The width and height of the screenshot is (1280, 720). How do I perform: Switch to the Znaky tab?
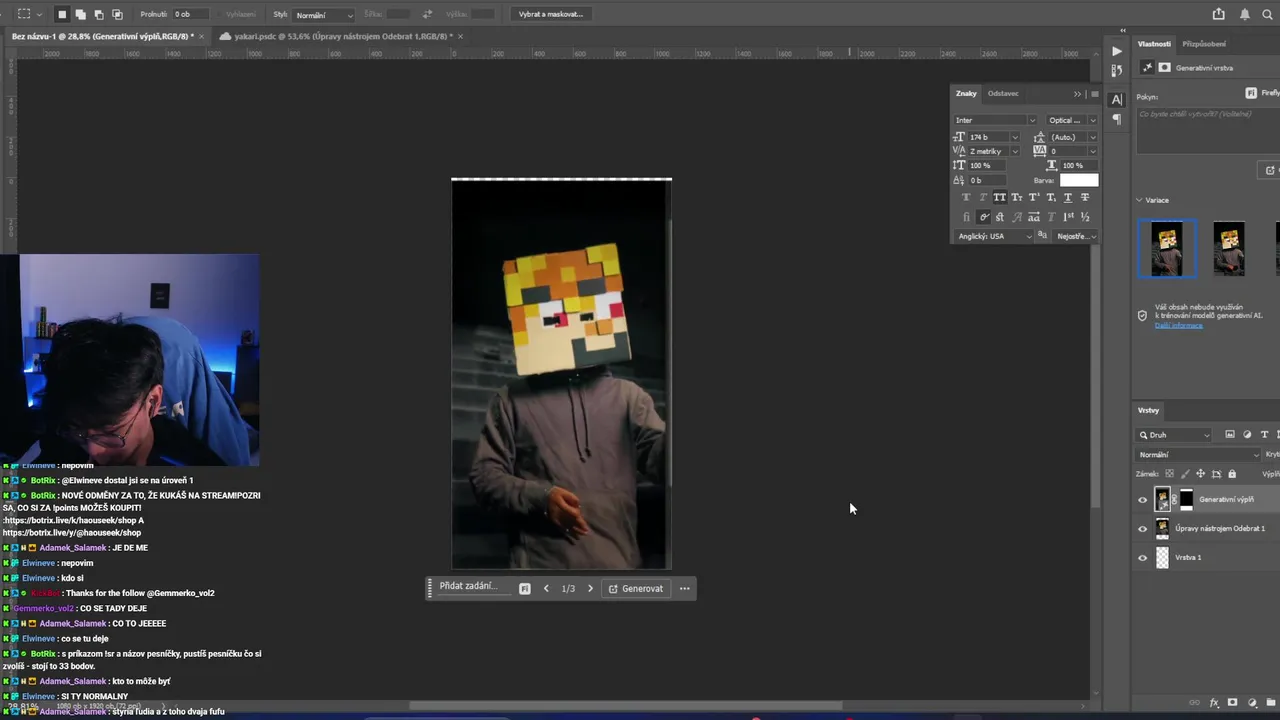966,93
